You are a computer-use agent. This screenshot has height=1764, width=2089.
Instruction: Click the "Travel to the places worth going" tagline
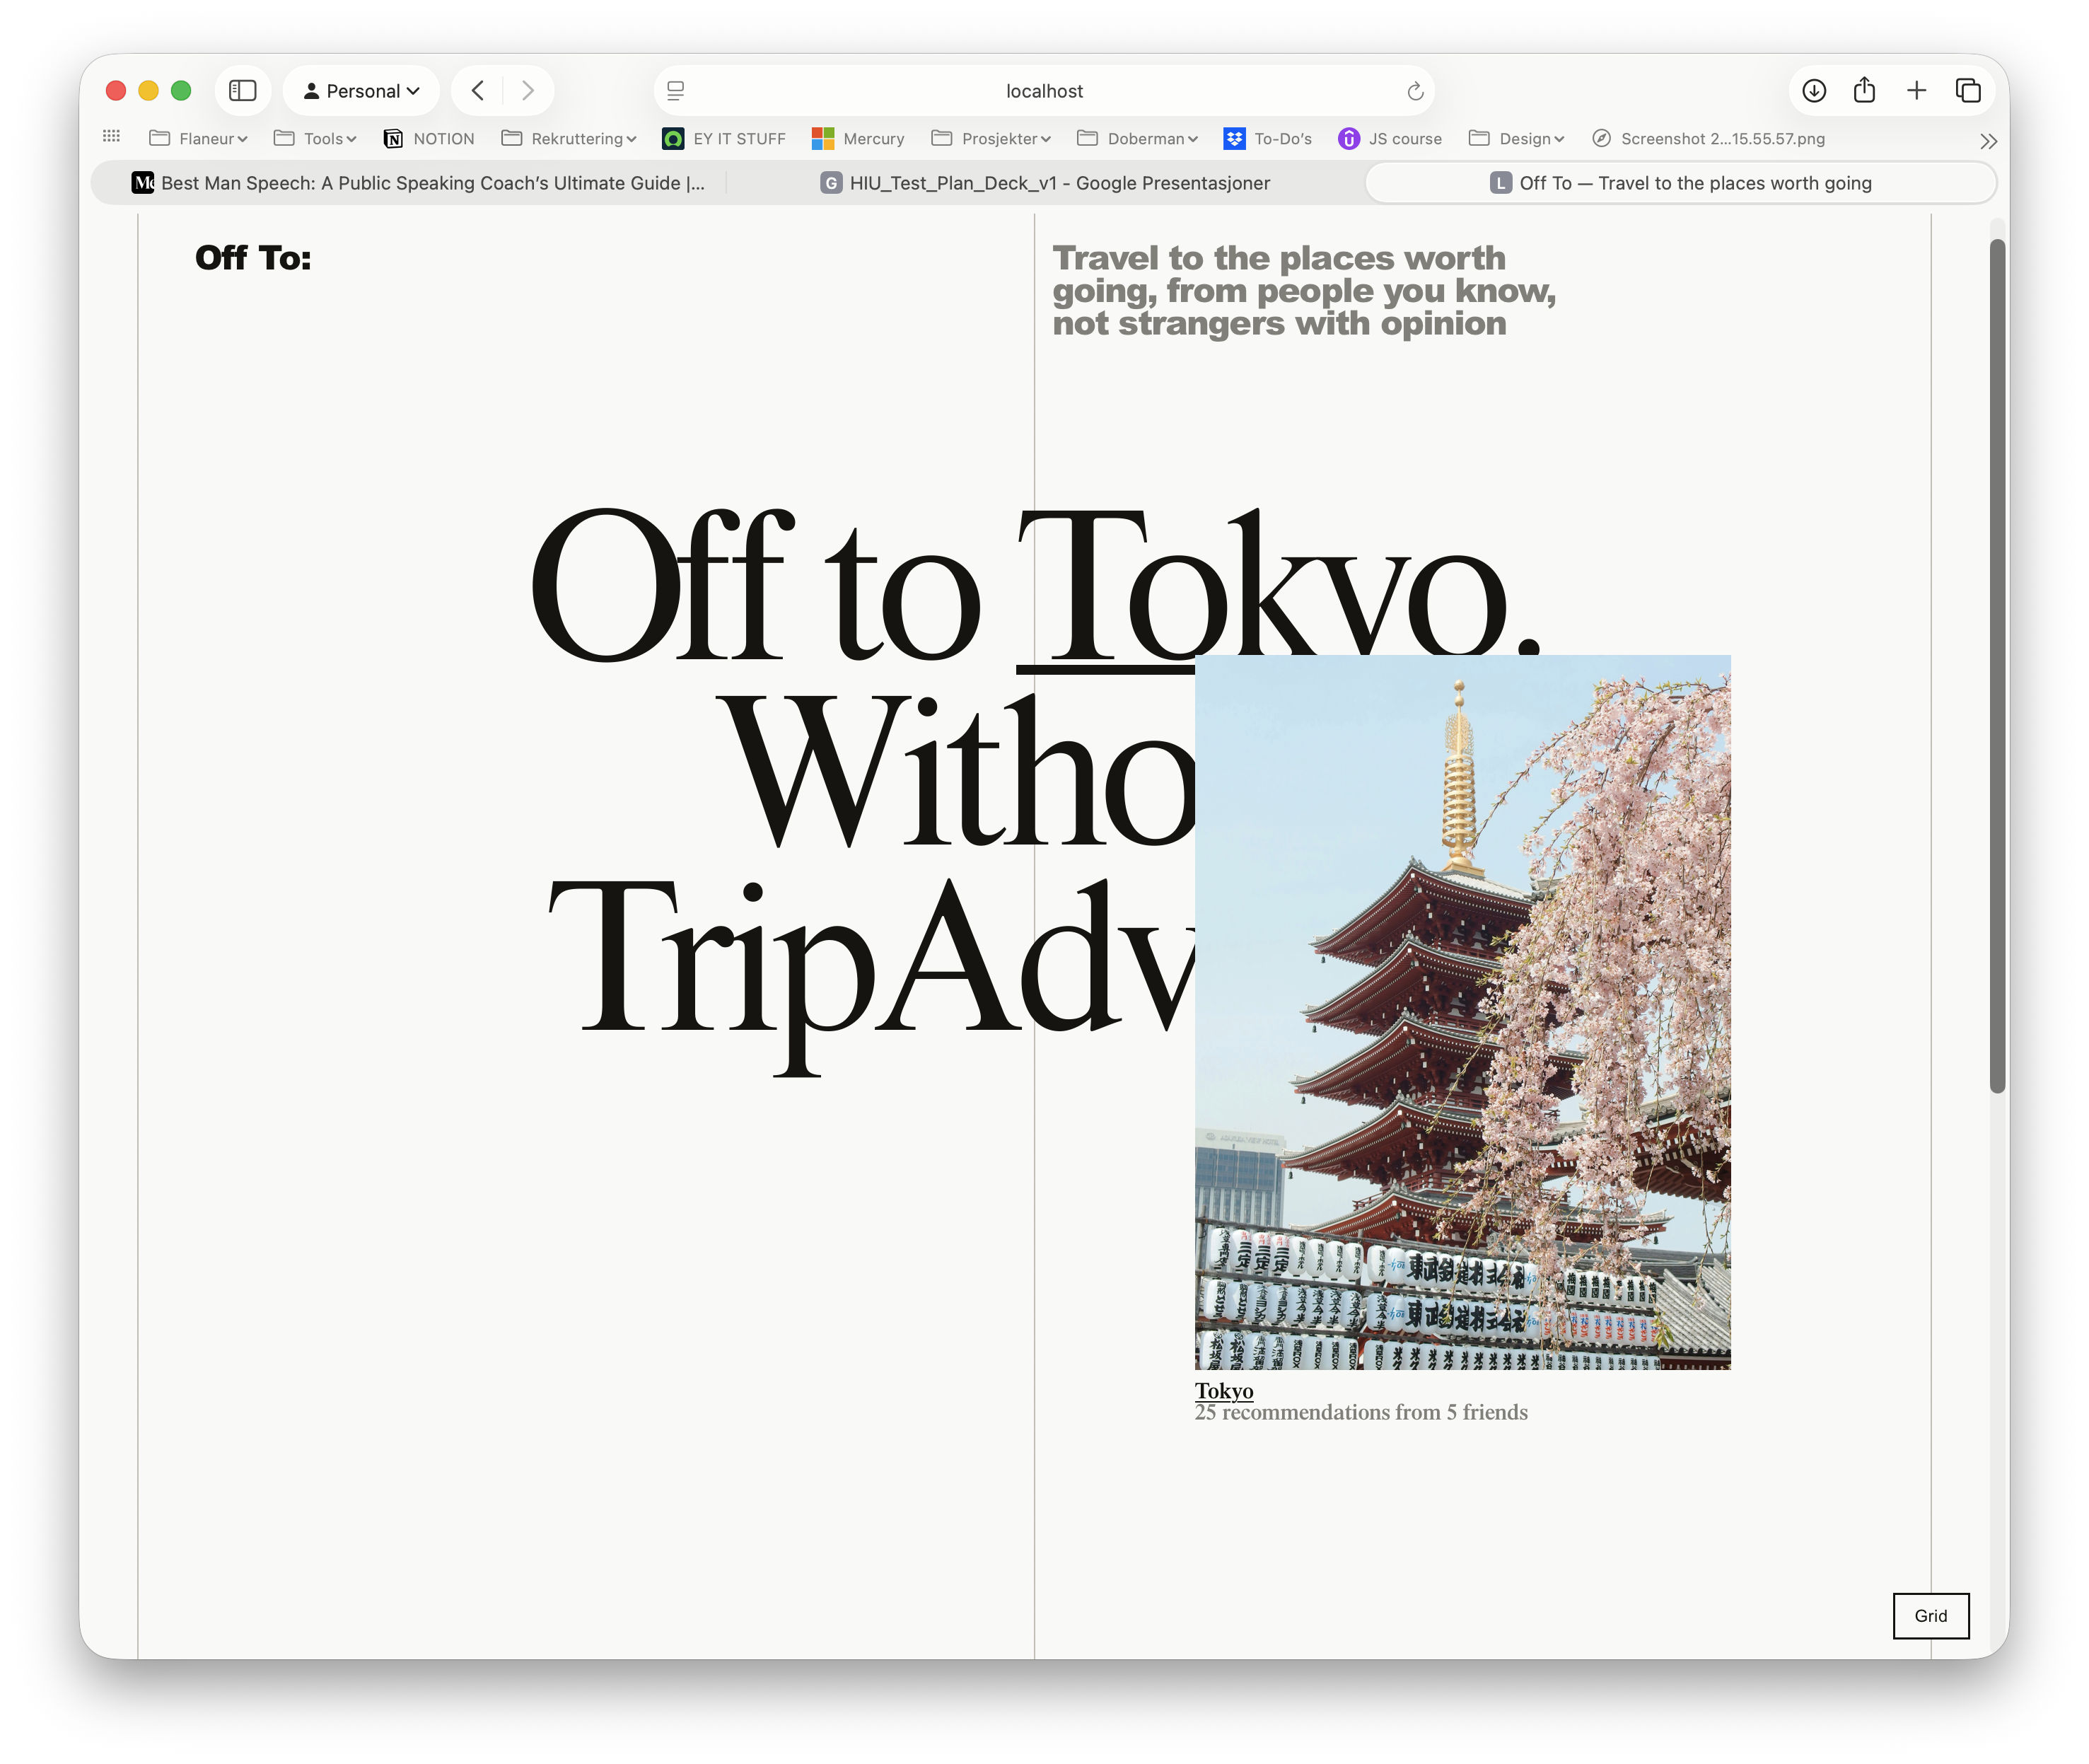tap(1305, 291)
